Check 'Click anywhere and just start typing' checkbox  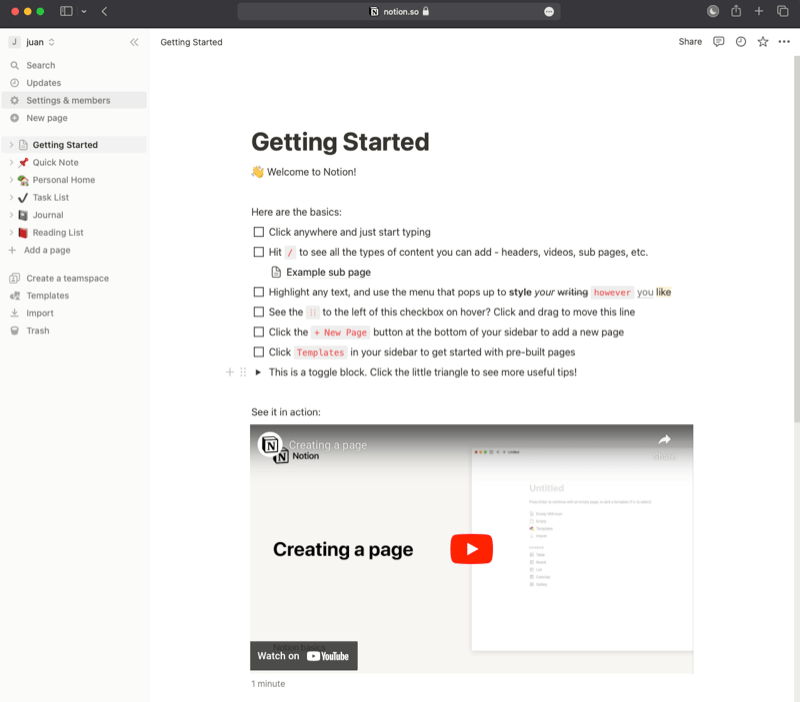pos(259,232)
